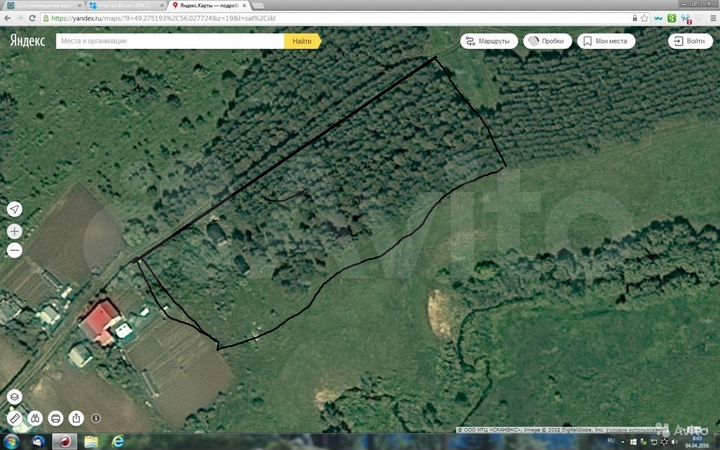Zoom in with the plus button
The height and width of the screenshot is (450, 720).
(14, 231)
